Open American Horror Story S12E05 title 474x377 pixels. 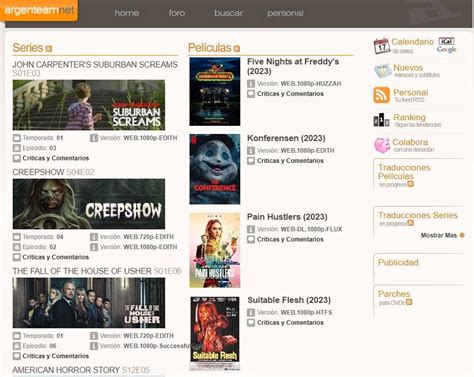pyautogui.click(x=81, y=370)
